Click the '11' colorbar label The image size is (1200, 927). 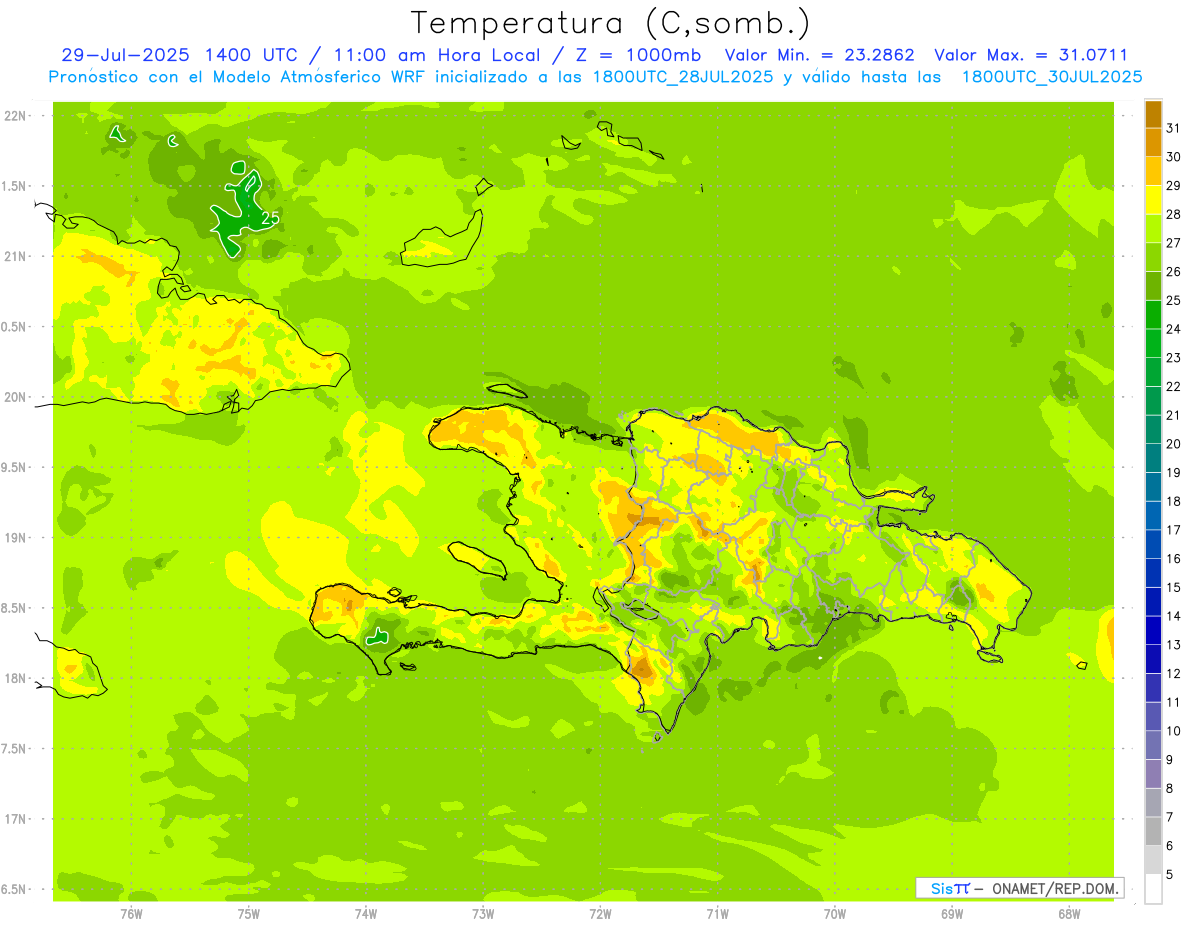pyautogui.click(x=1173, y=702)
